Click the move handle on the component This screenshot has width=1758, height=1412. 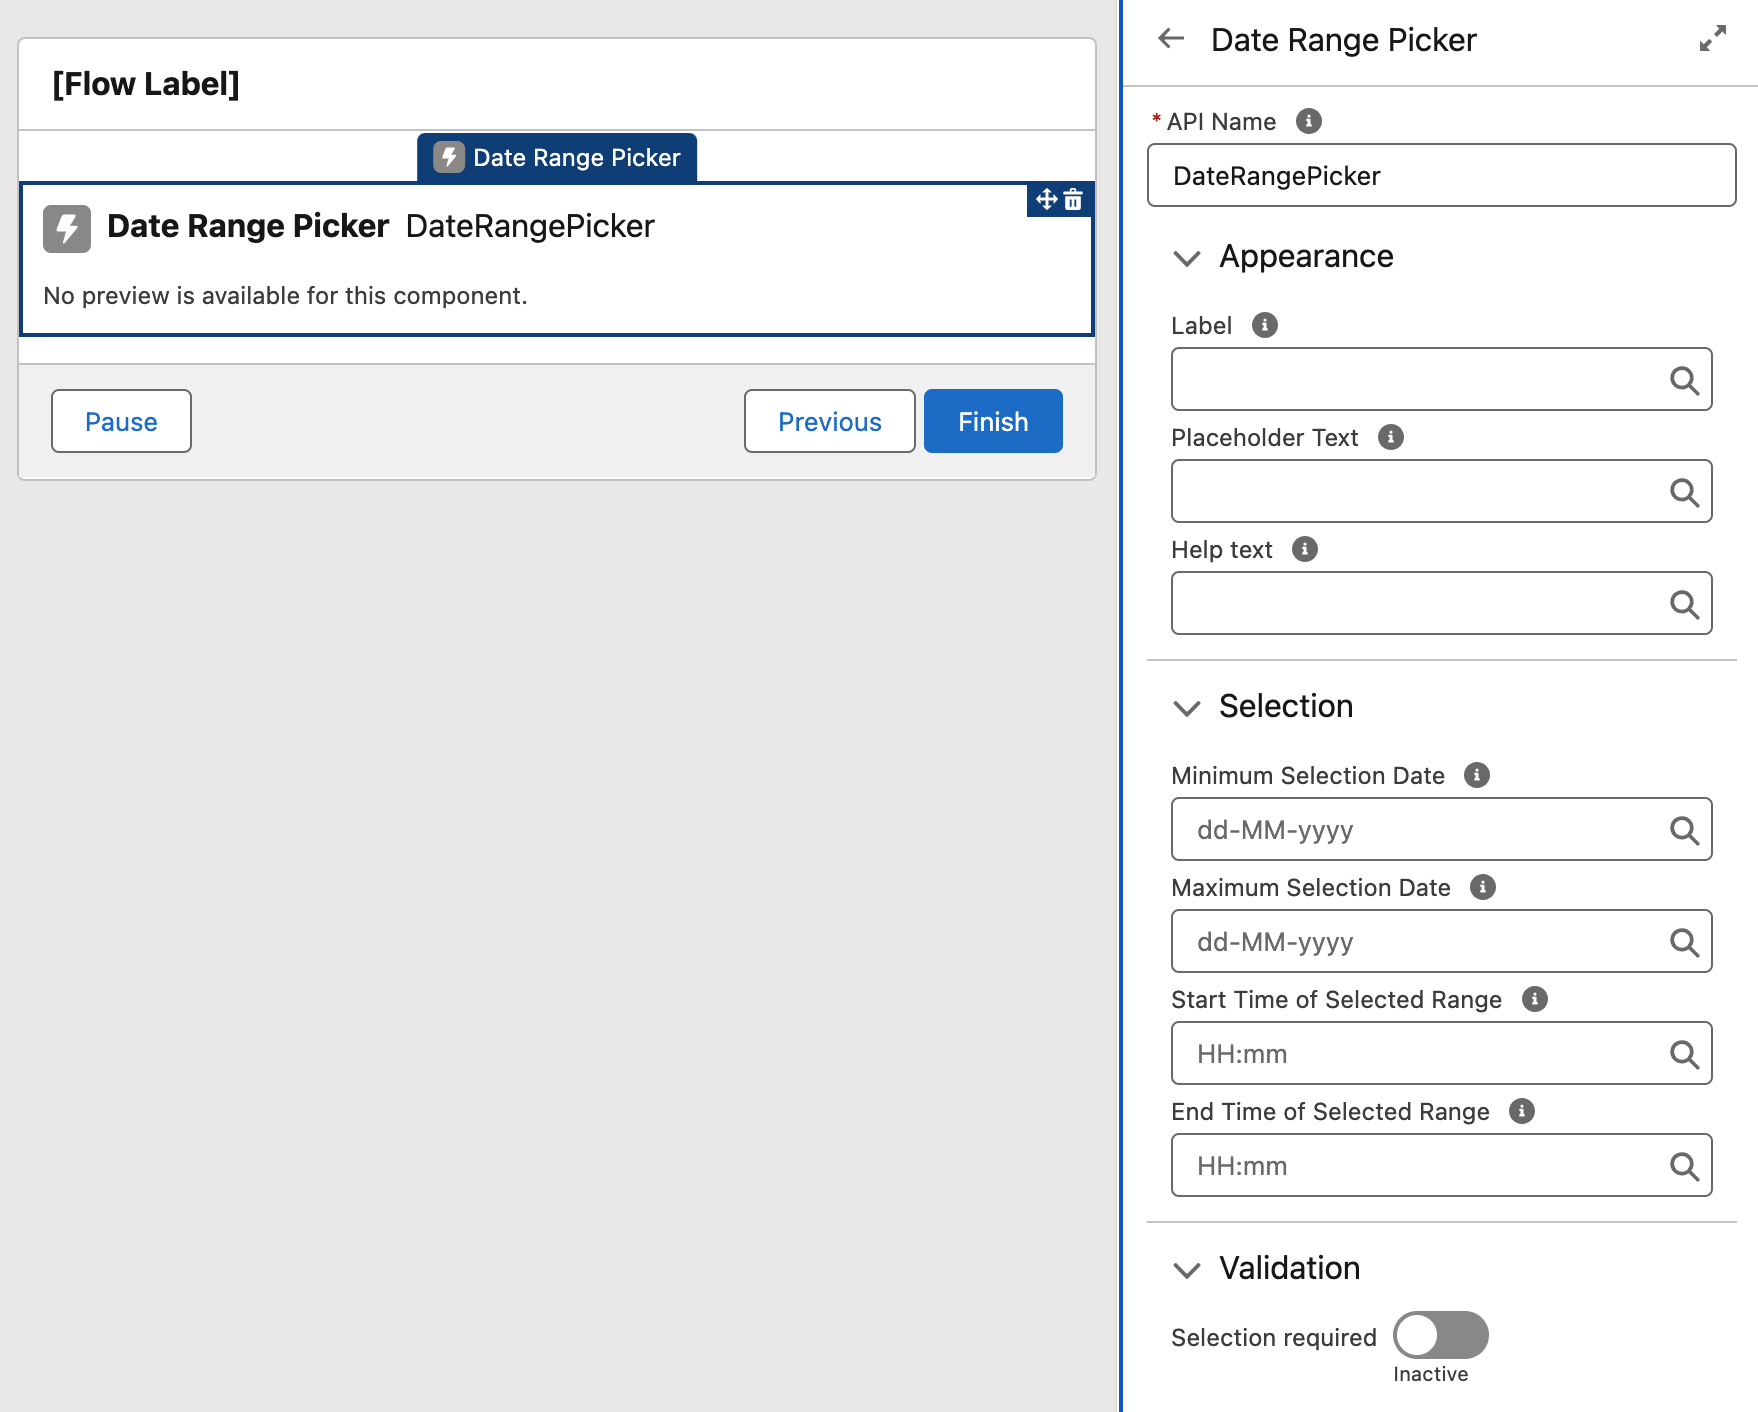point(1046,200)
